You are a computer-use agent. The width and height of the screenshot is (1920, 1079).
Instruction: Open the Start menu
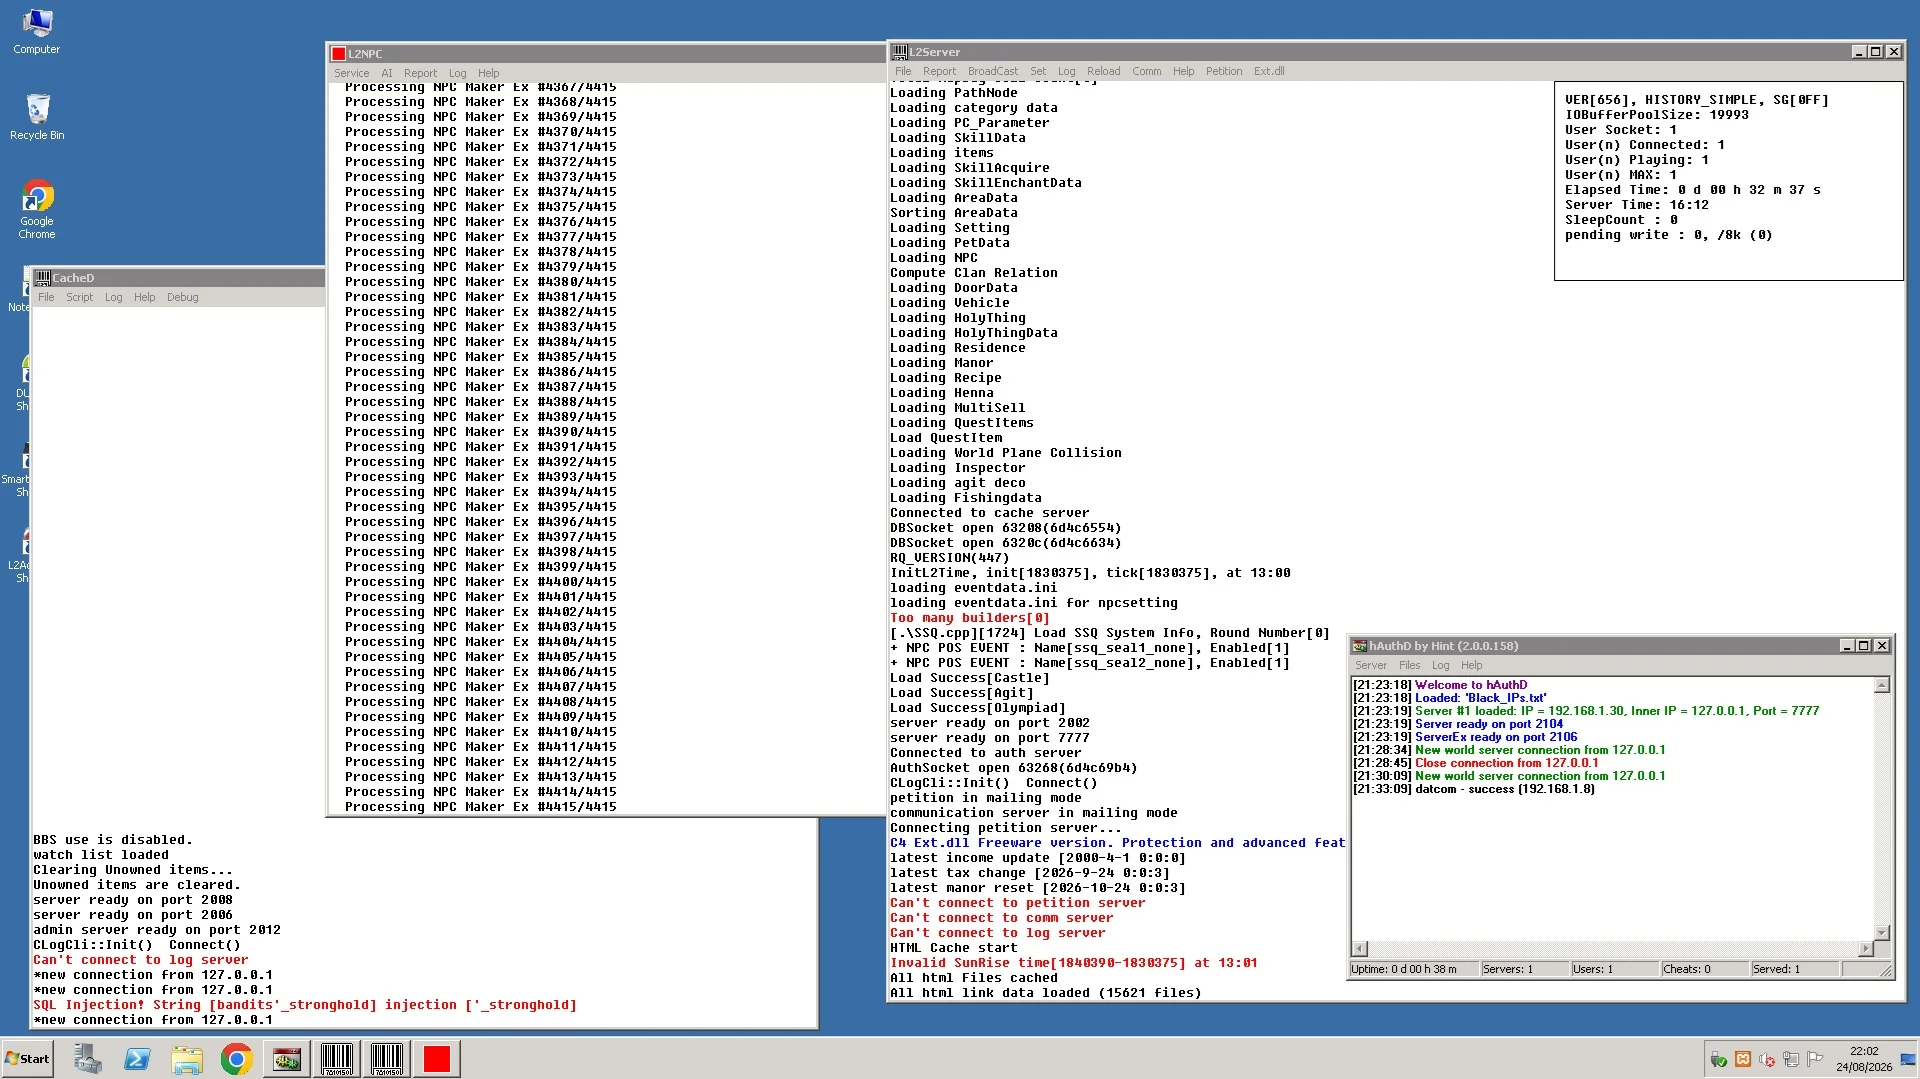pos(27,1059)
